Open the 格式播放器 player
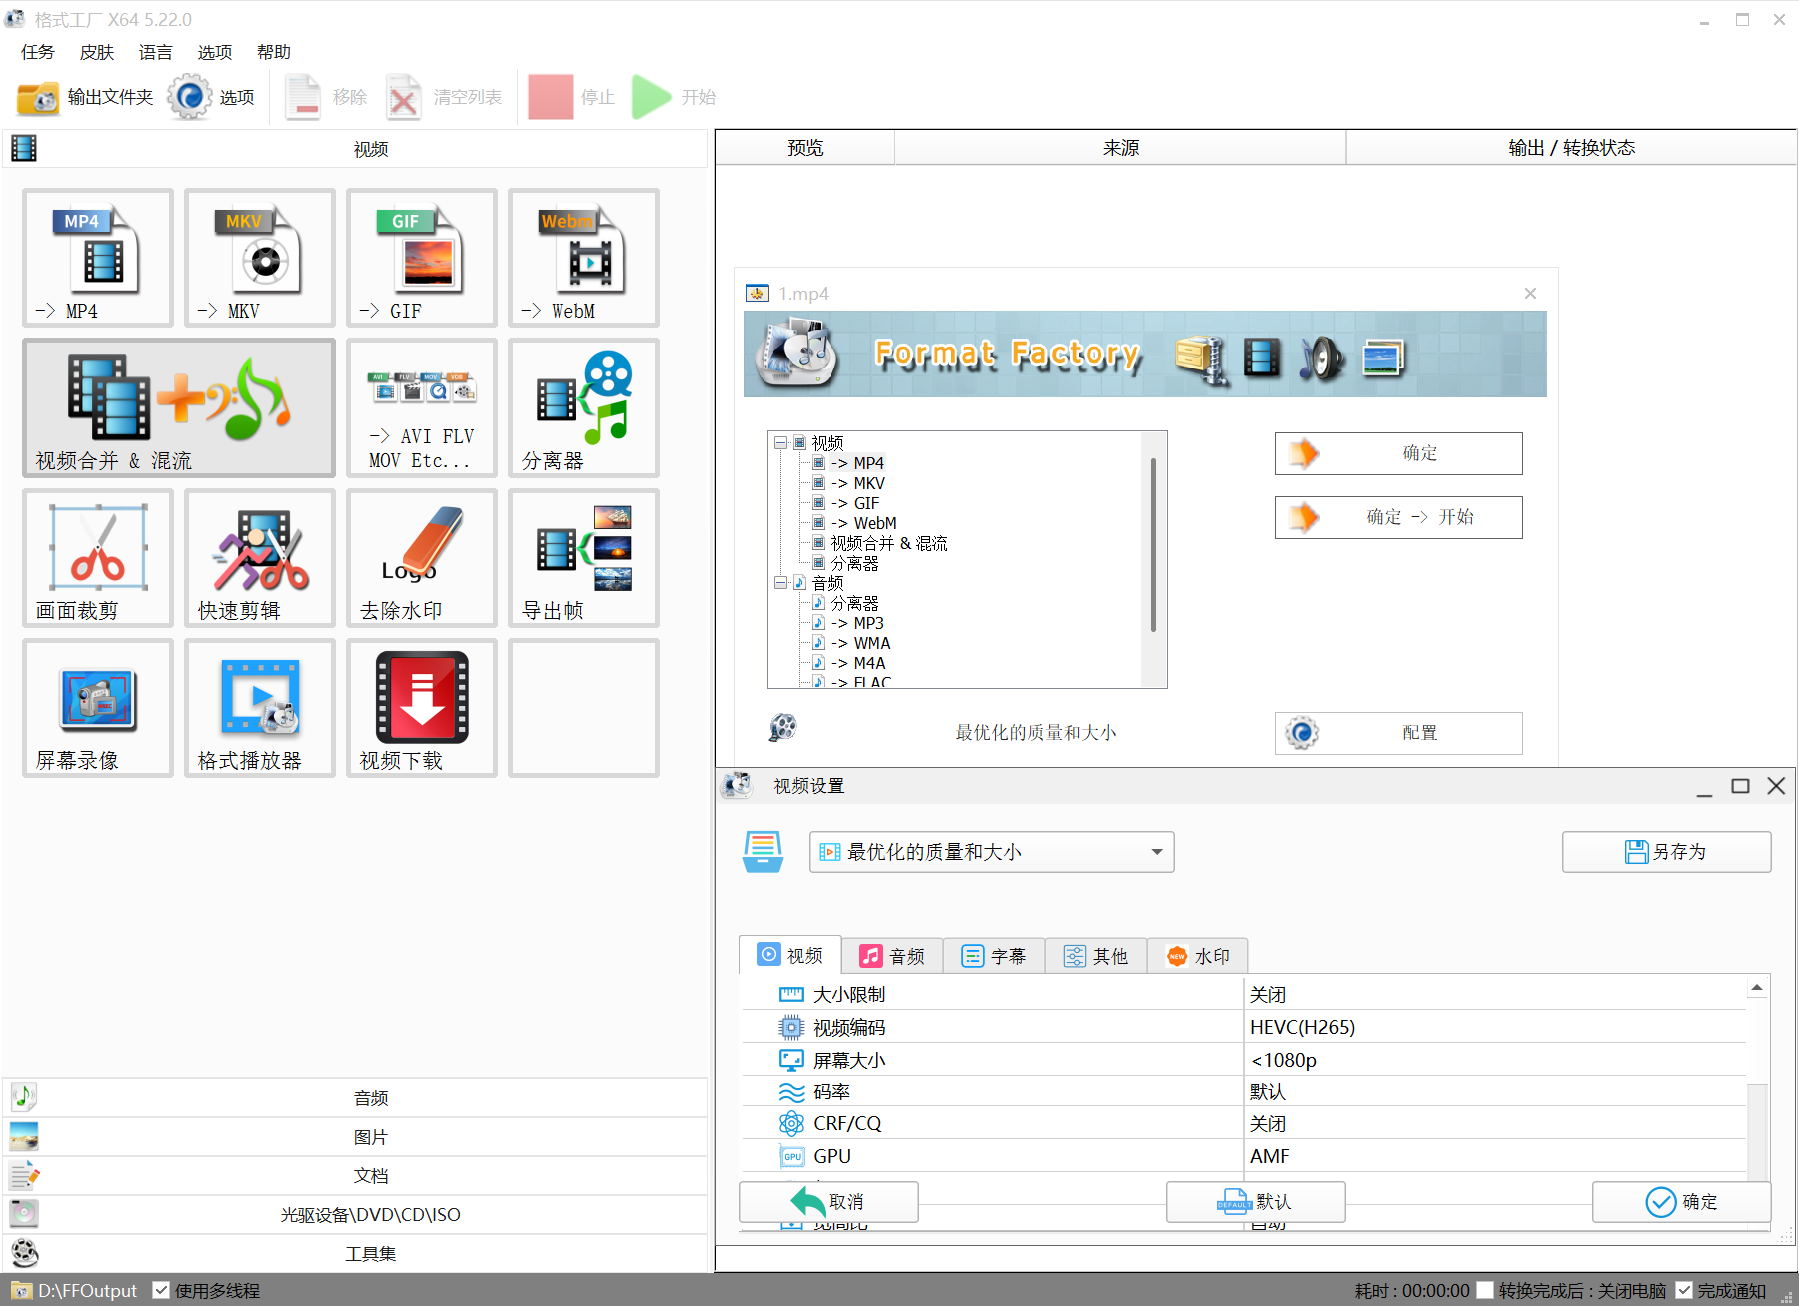1799x1306 pixels. click(x=260, y=708)
